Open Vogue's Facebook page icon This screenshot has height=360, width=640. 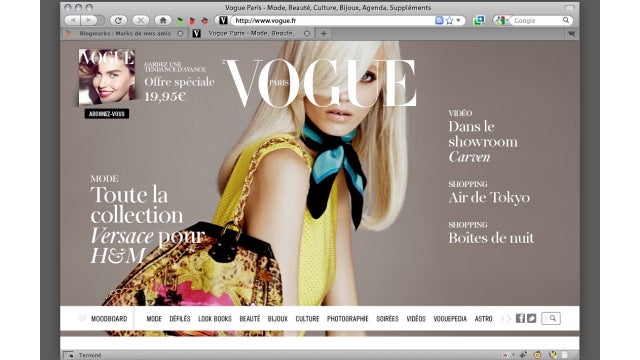click(520, 318)
